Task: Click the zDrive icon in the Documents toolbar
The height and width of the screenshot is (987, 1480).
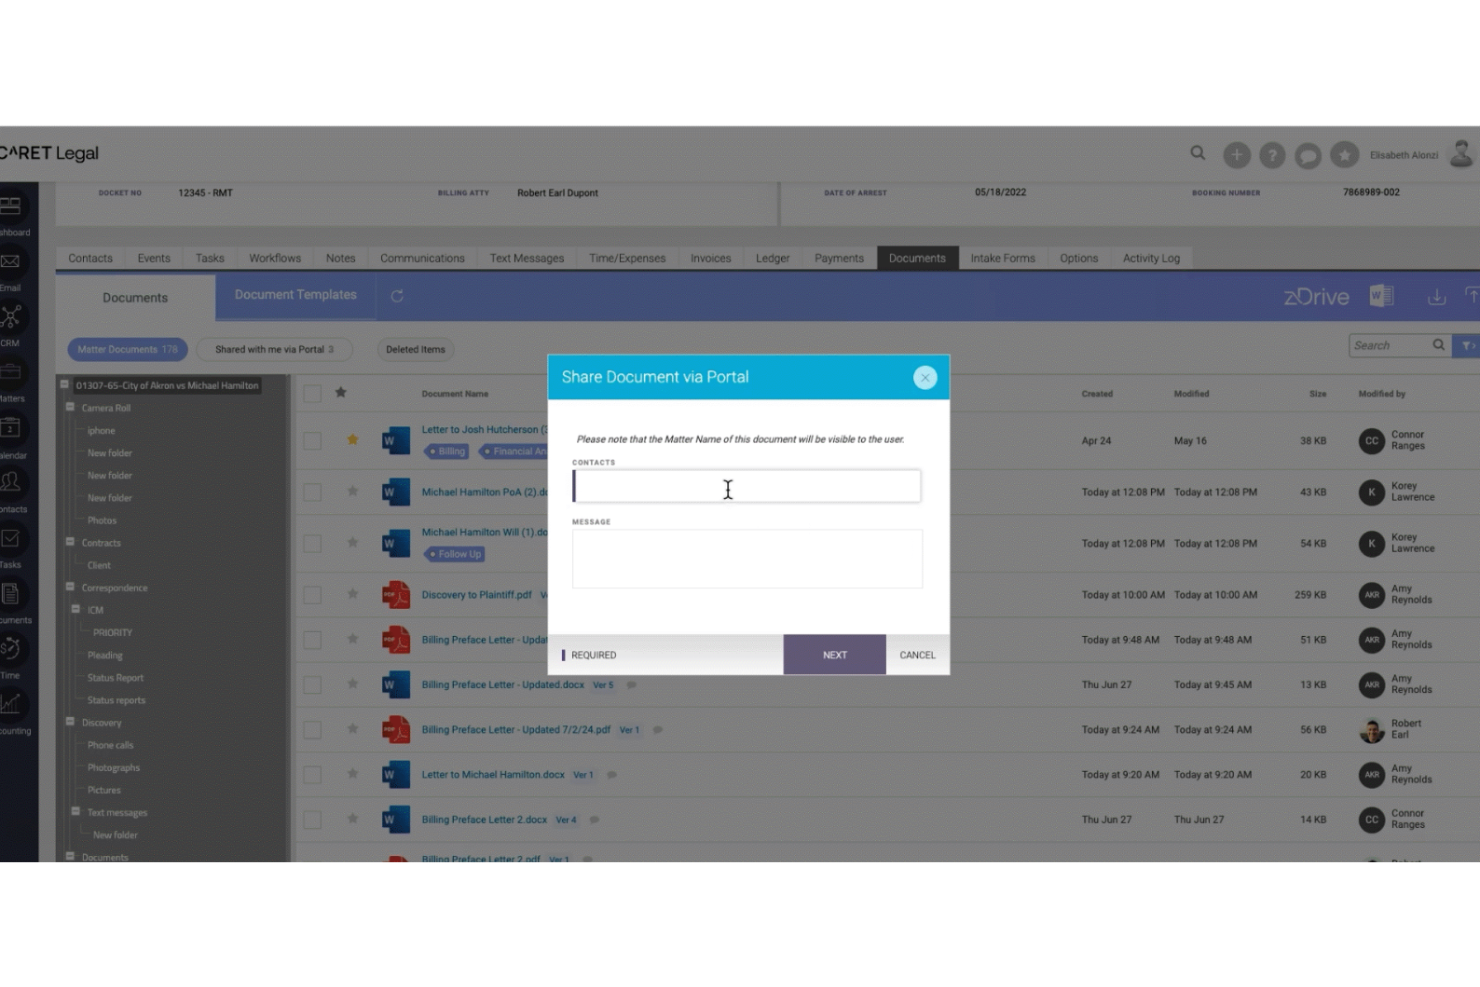Action: coord(1318,296)
